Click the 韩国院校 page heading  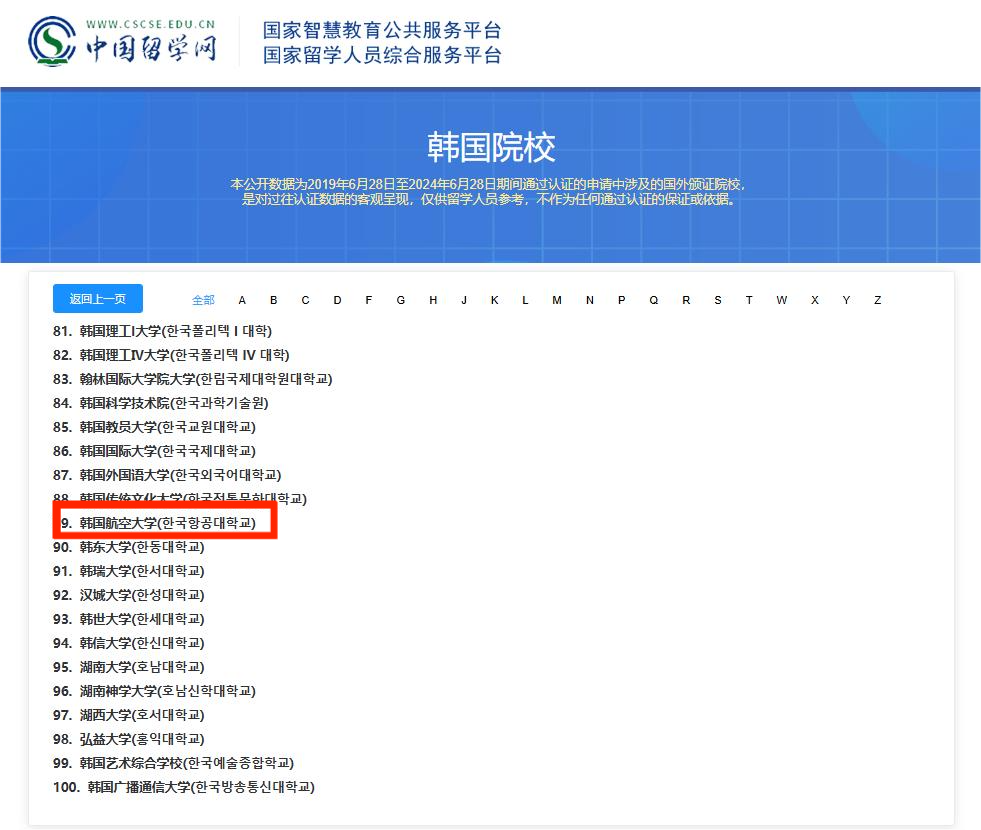[490, 147]
